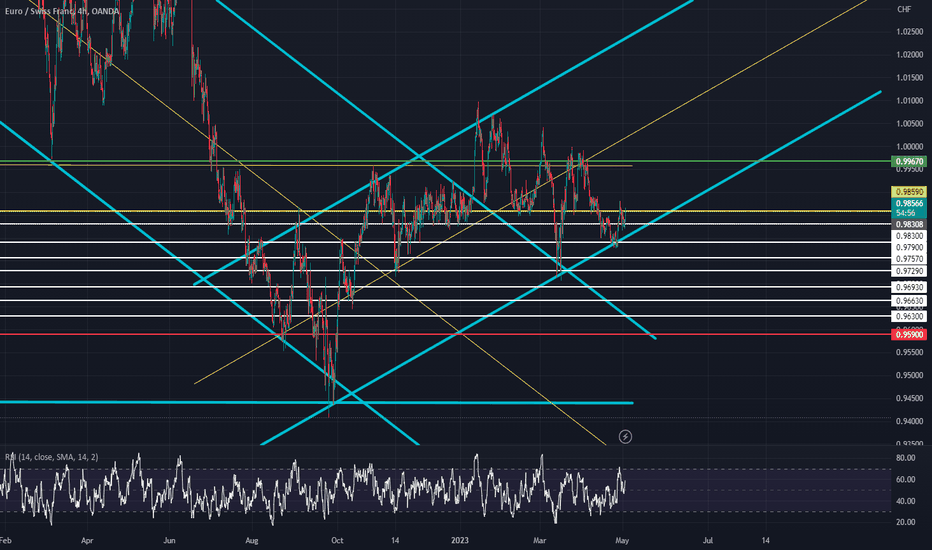Select the yellow 0.98590 price label
Screen dimensions: 932x550
(909, 191)
